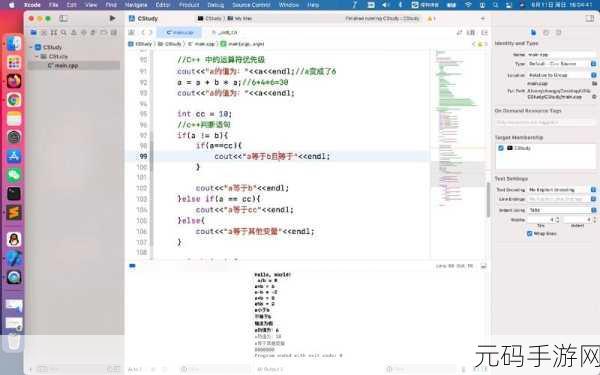Toggle CStudy target membership checkbox
The image size is (600, 375).
tap(501, 148)
